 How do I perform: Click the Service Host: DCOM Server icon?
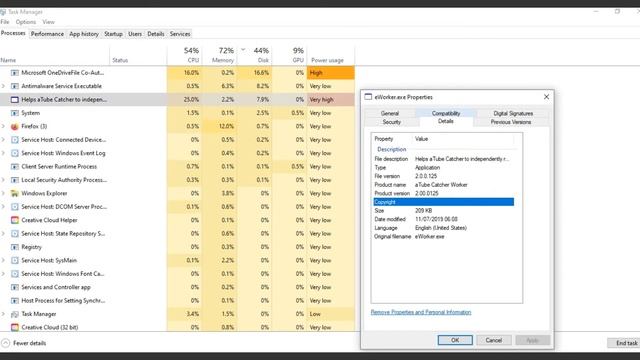[x=15, y=207]
